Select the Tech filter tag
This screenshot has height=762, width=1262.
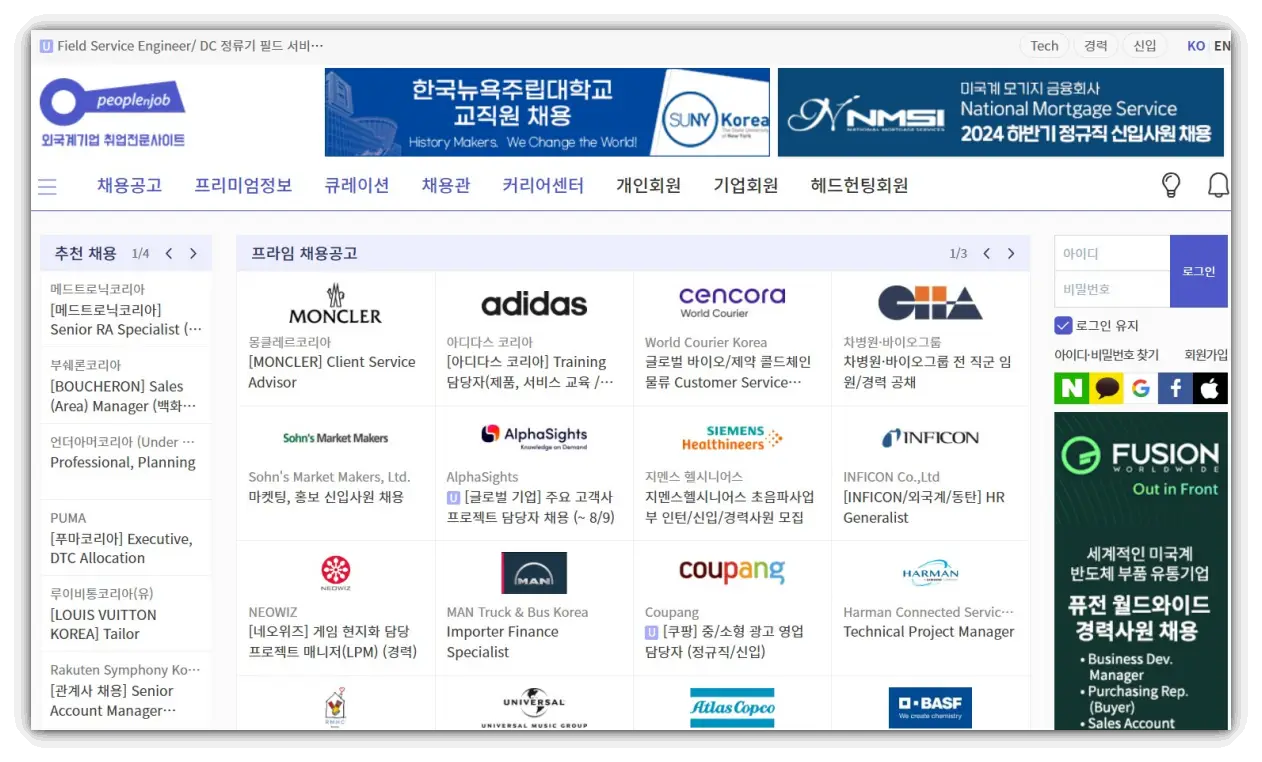pyautogui.click(x=1044, y=46)
